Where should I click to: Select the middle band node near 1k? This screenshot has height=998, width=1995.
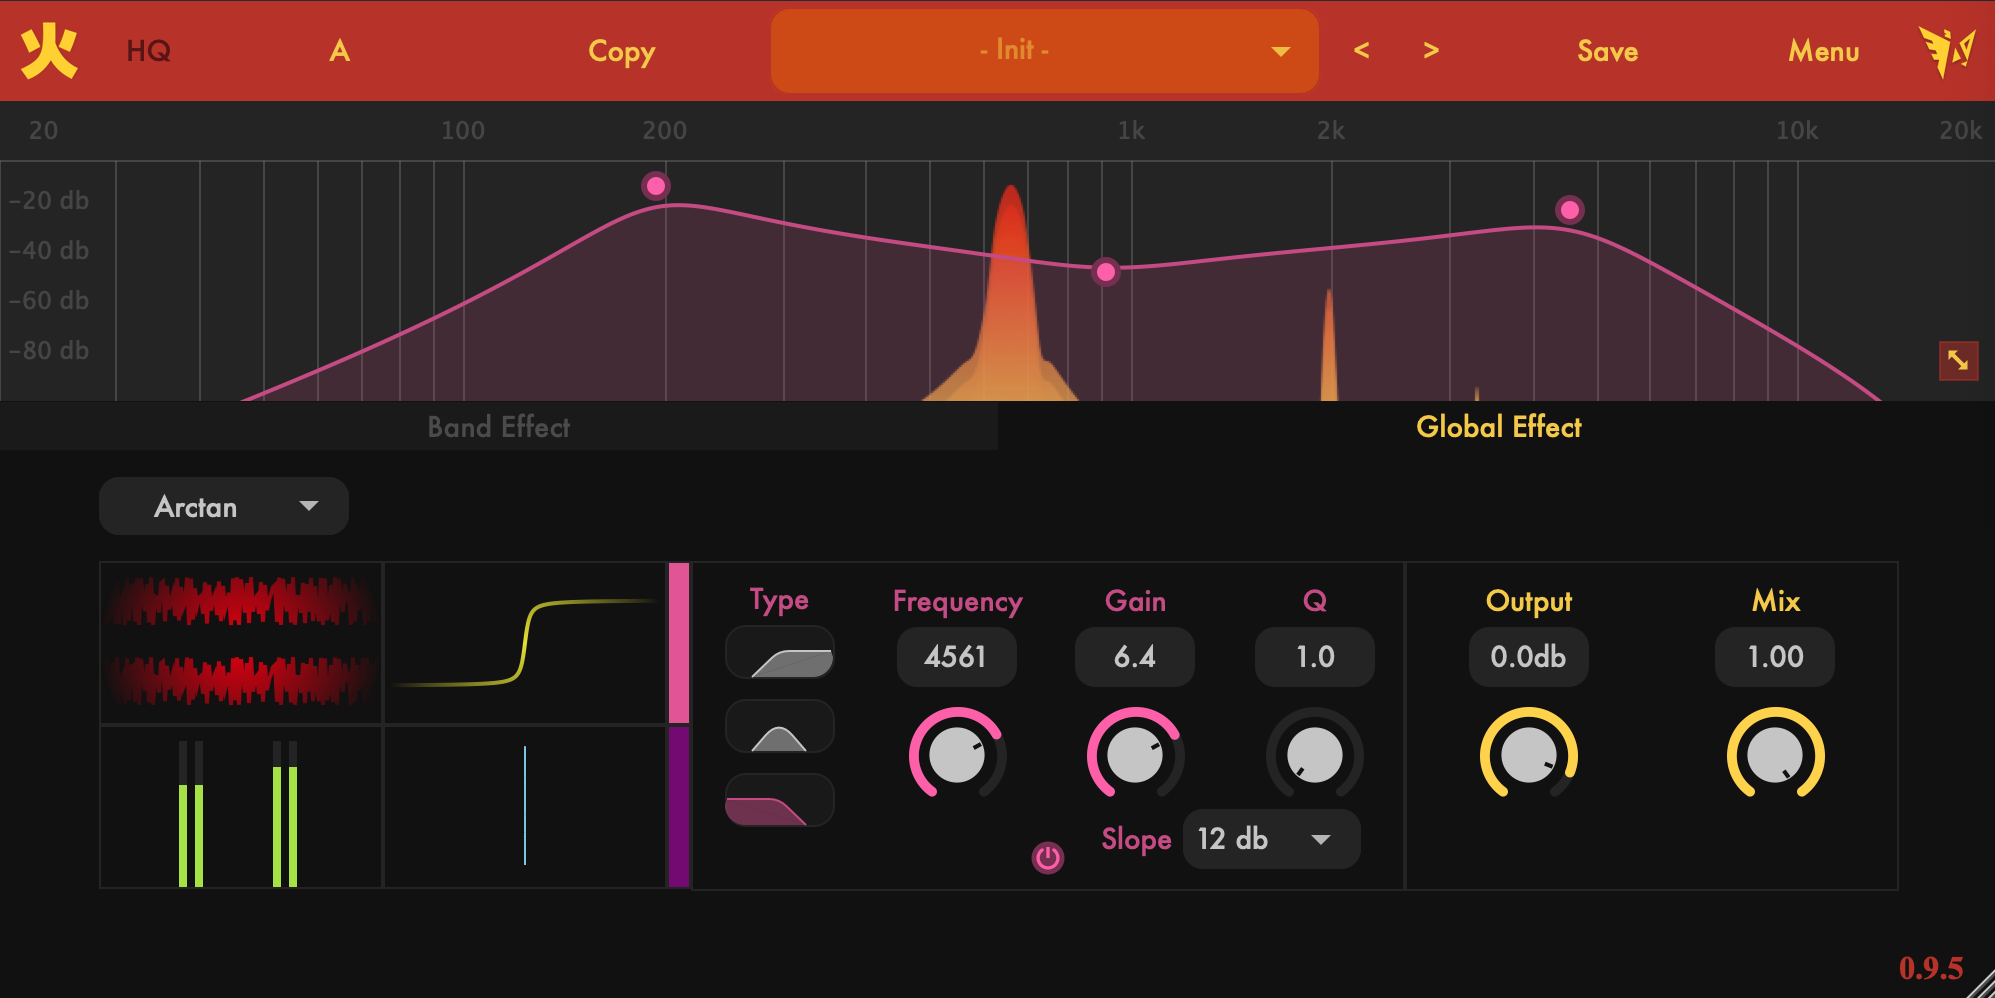[x=1105, y=271]
